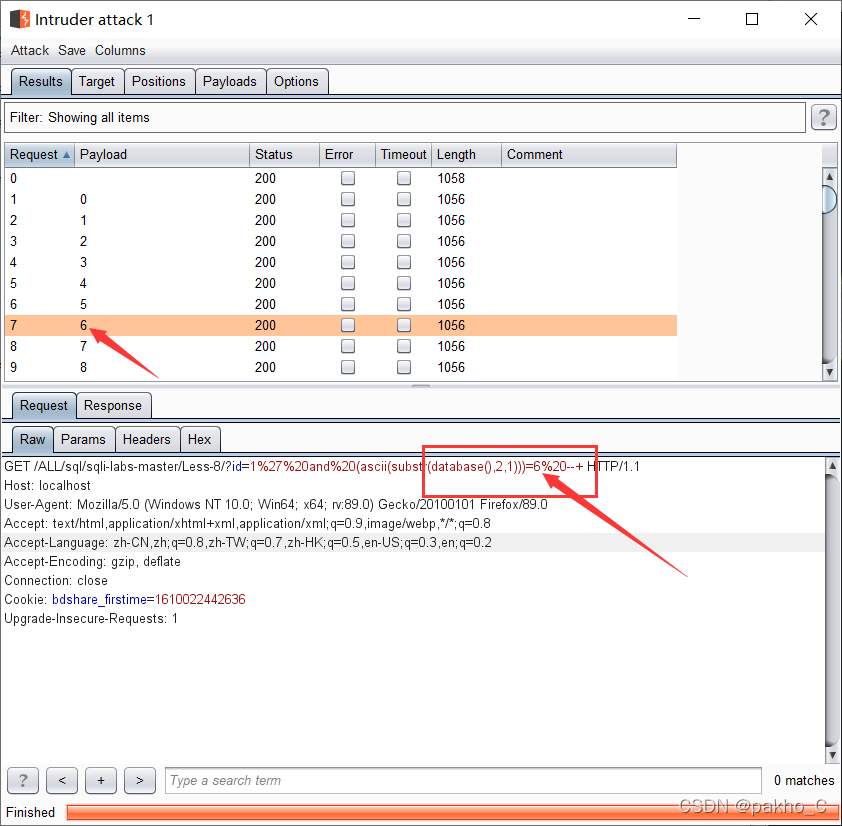The image size is (842, 826).
Task: Go to previous search match with the < button
Action: [x=62, y=780]
